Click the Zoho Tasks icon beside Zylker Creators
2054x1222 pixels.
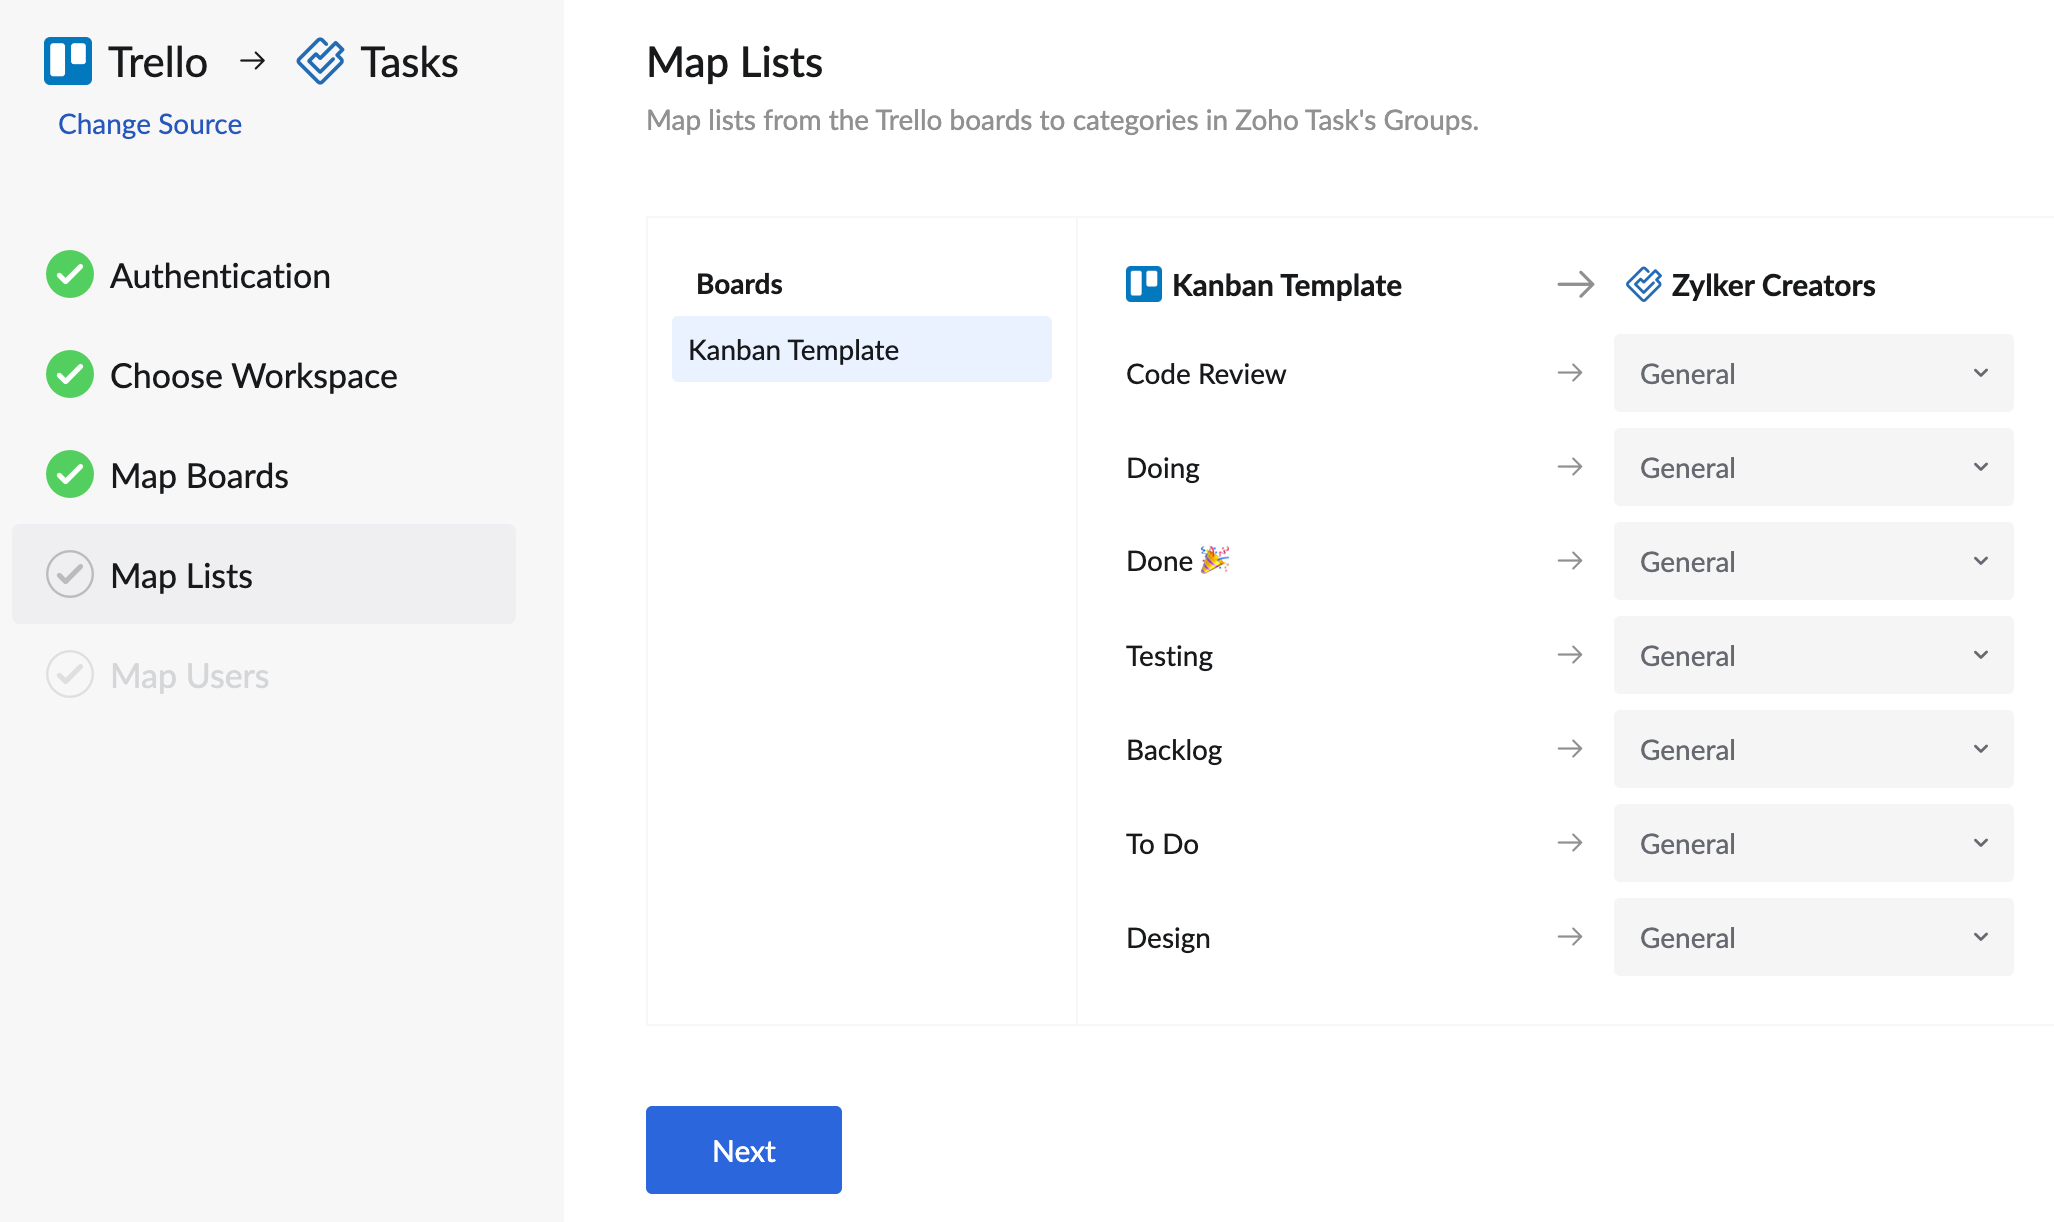coord(1643,284)
